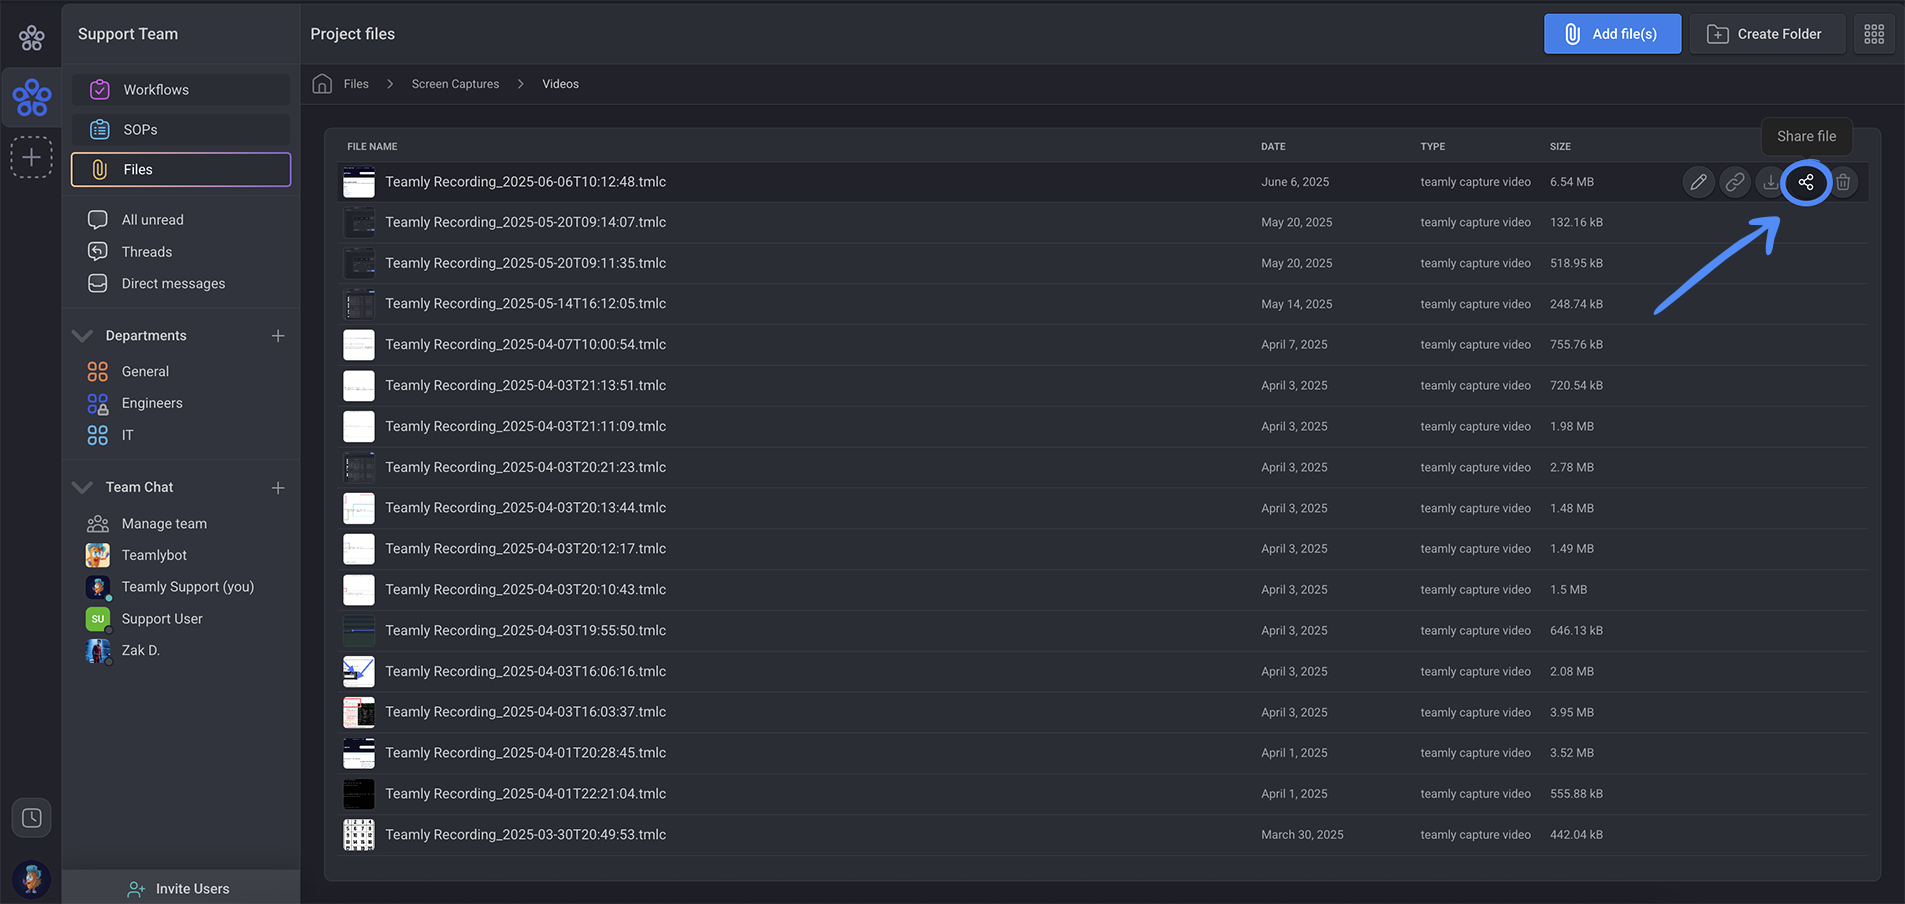The image size is (1905, 904).
Task: Open Threads in the sidebar
Action: pyautogui.click(x=146, y=252)
